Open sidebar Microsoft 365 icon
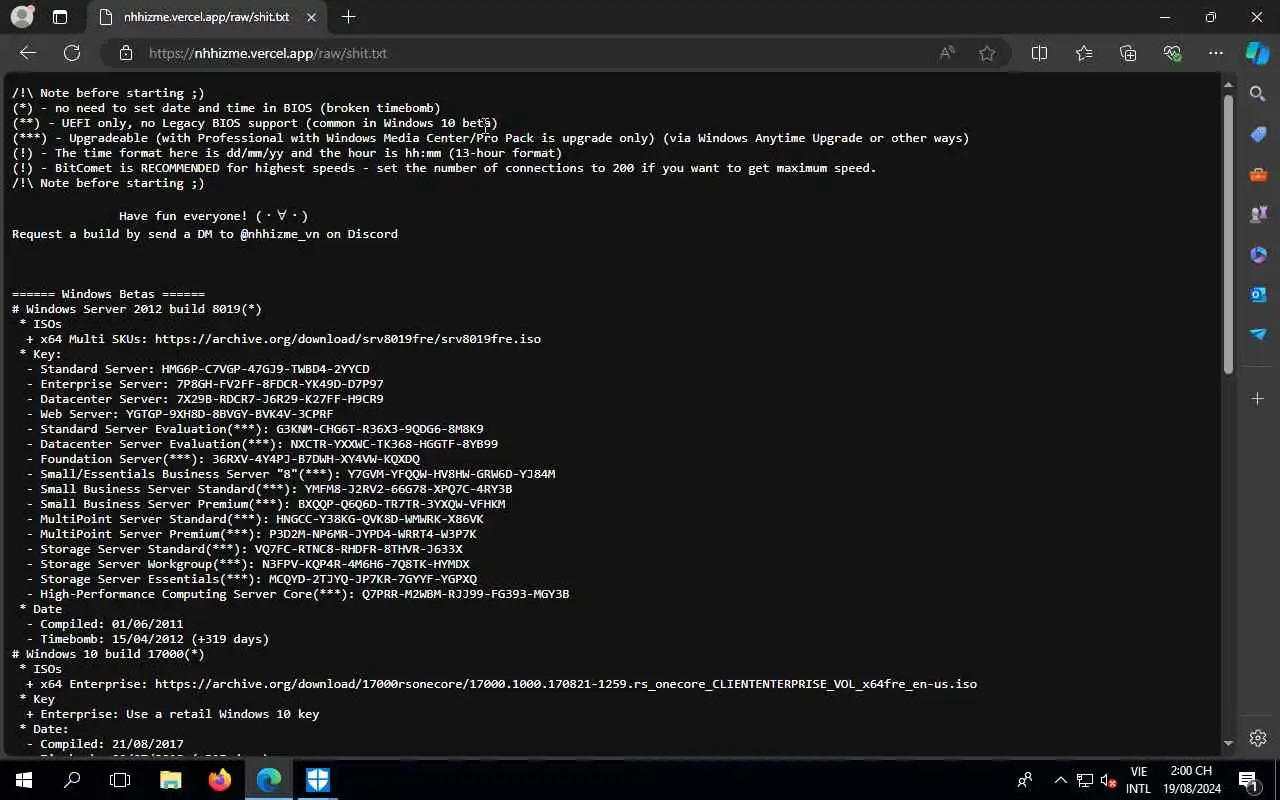 pos(1258,254)
